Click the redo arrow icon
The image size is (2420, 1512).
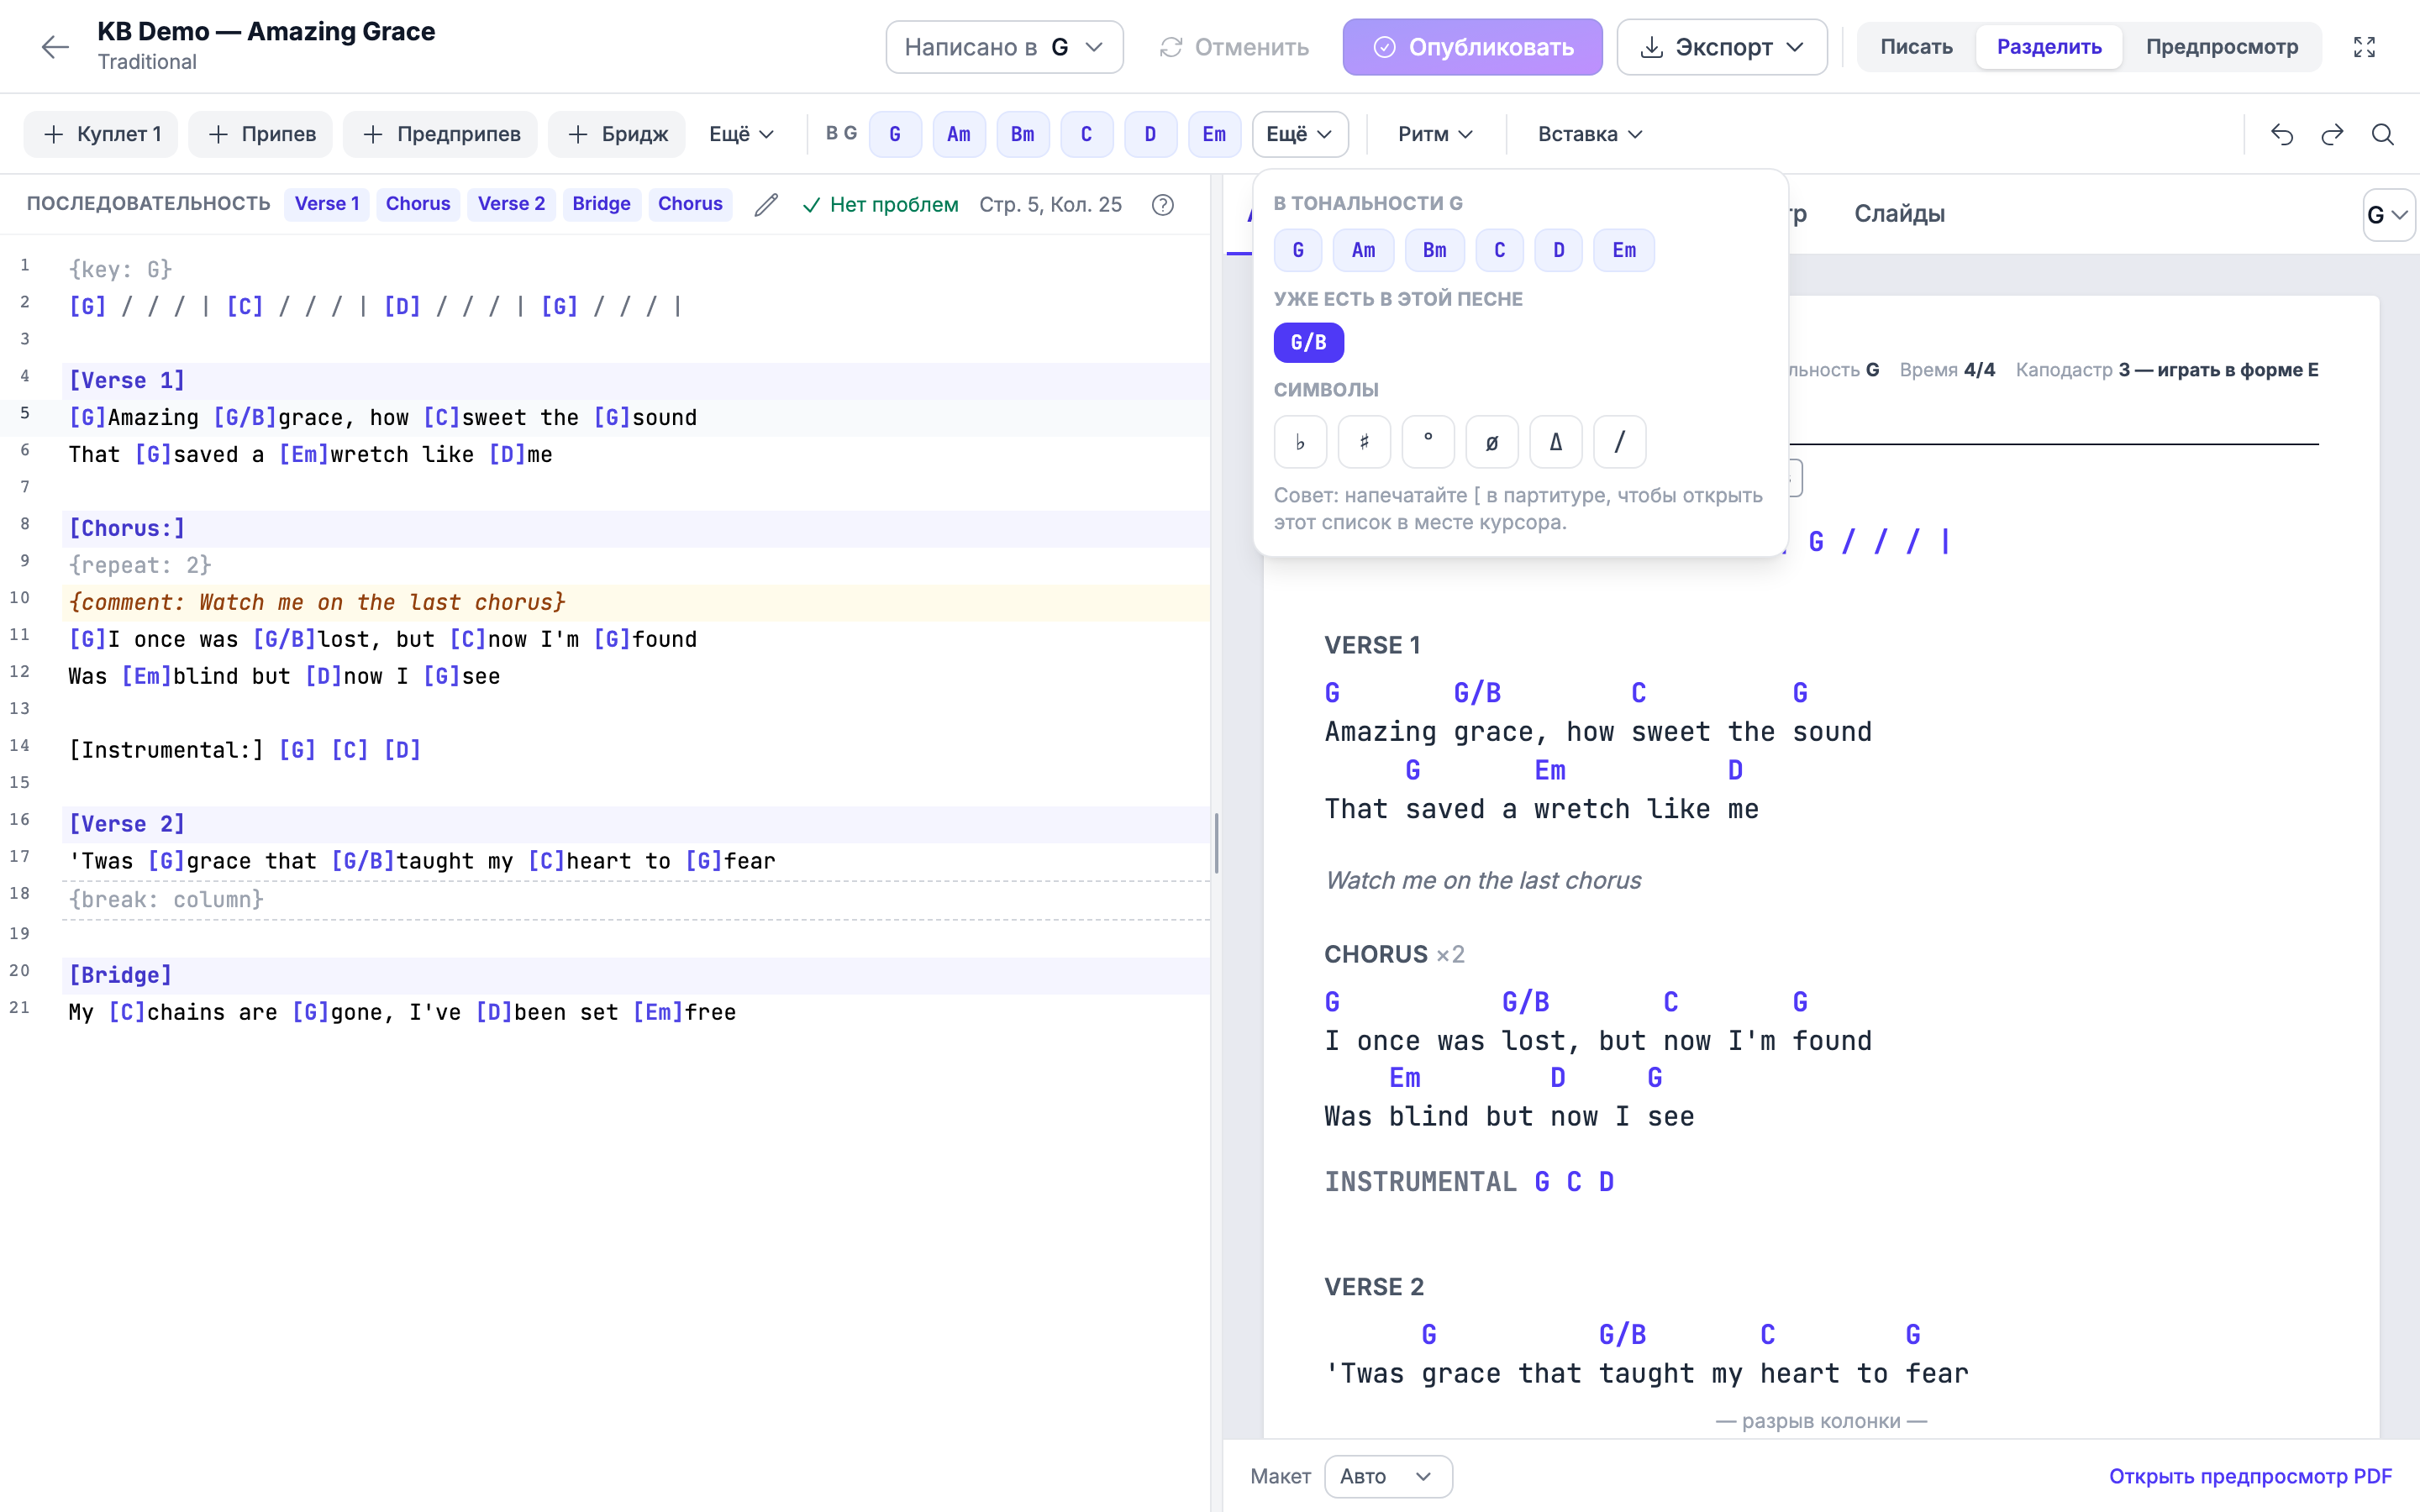click(x=2332, y=134)
